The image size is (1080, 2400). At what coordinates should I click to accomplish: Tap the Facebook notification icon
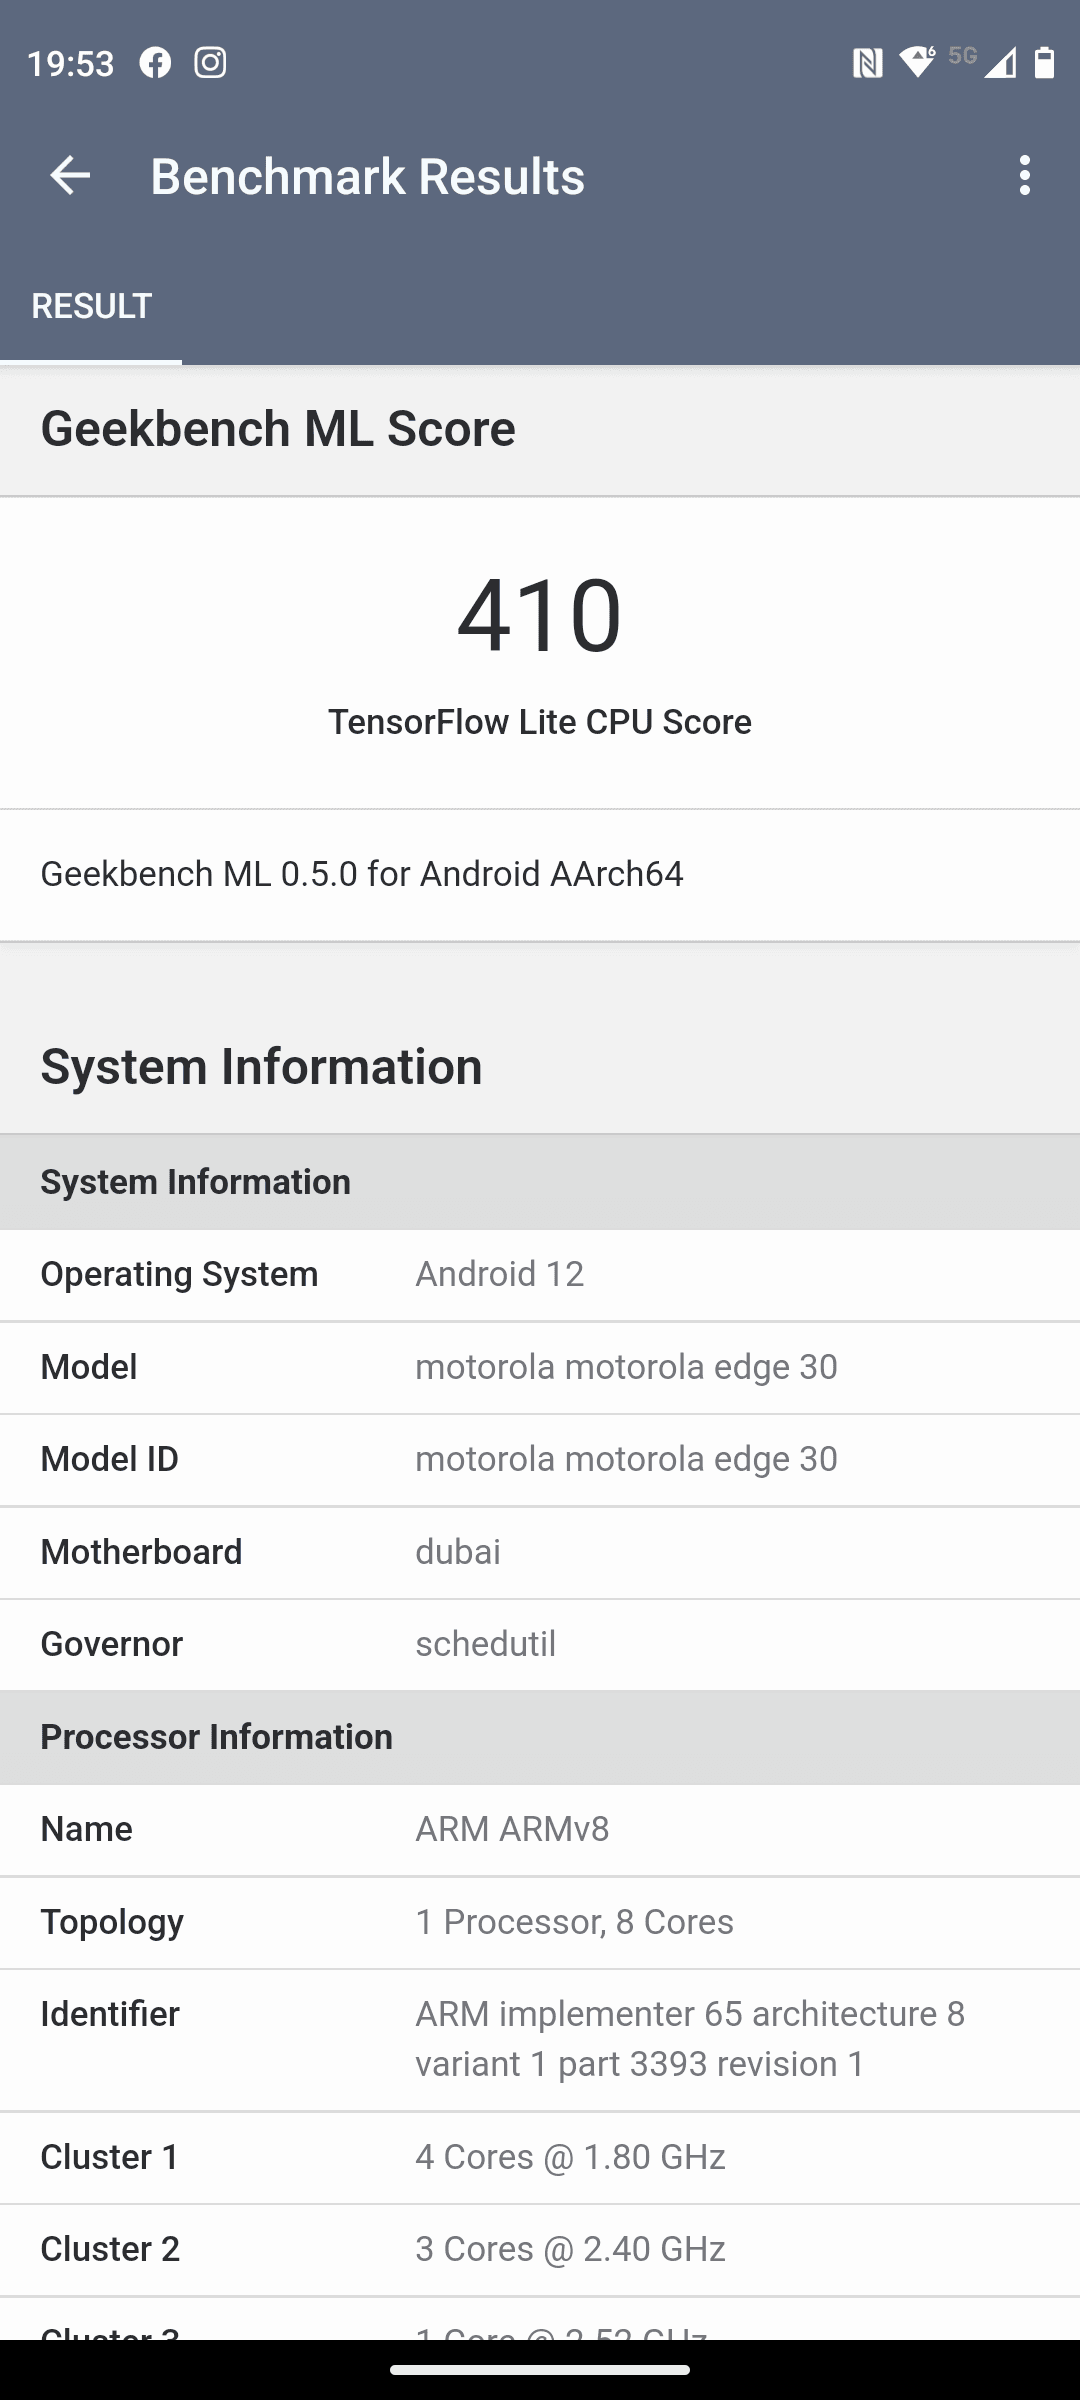coord(155,63)
